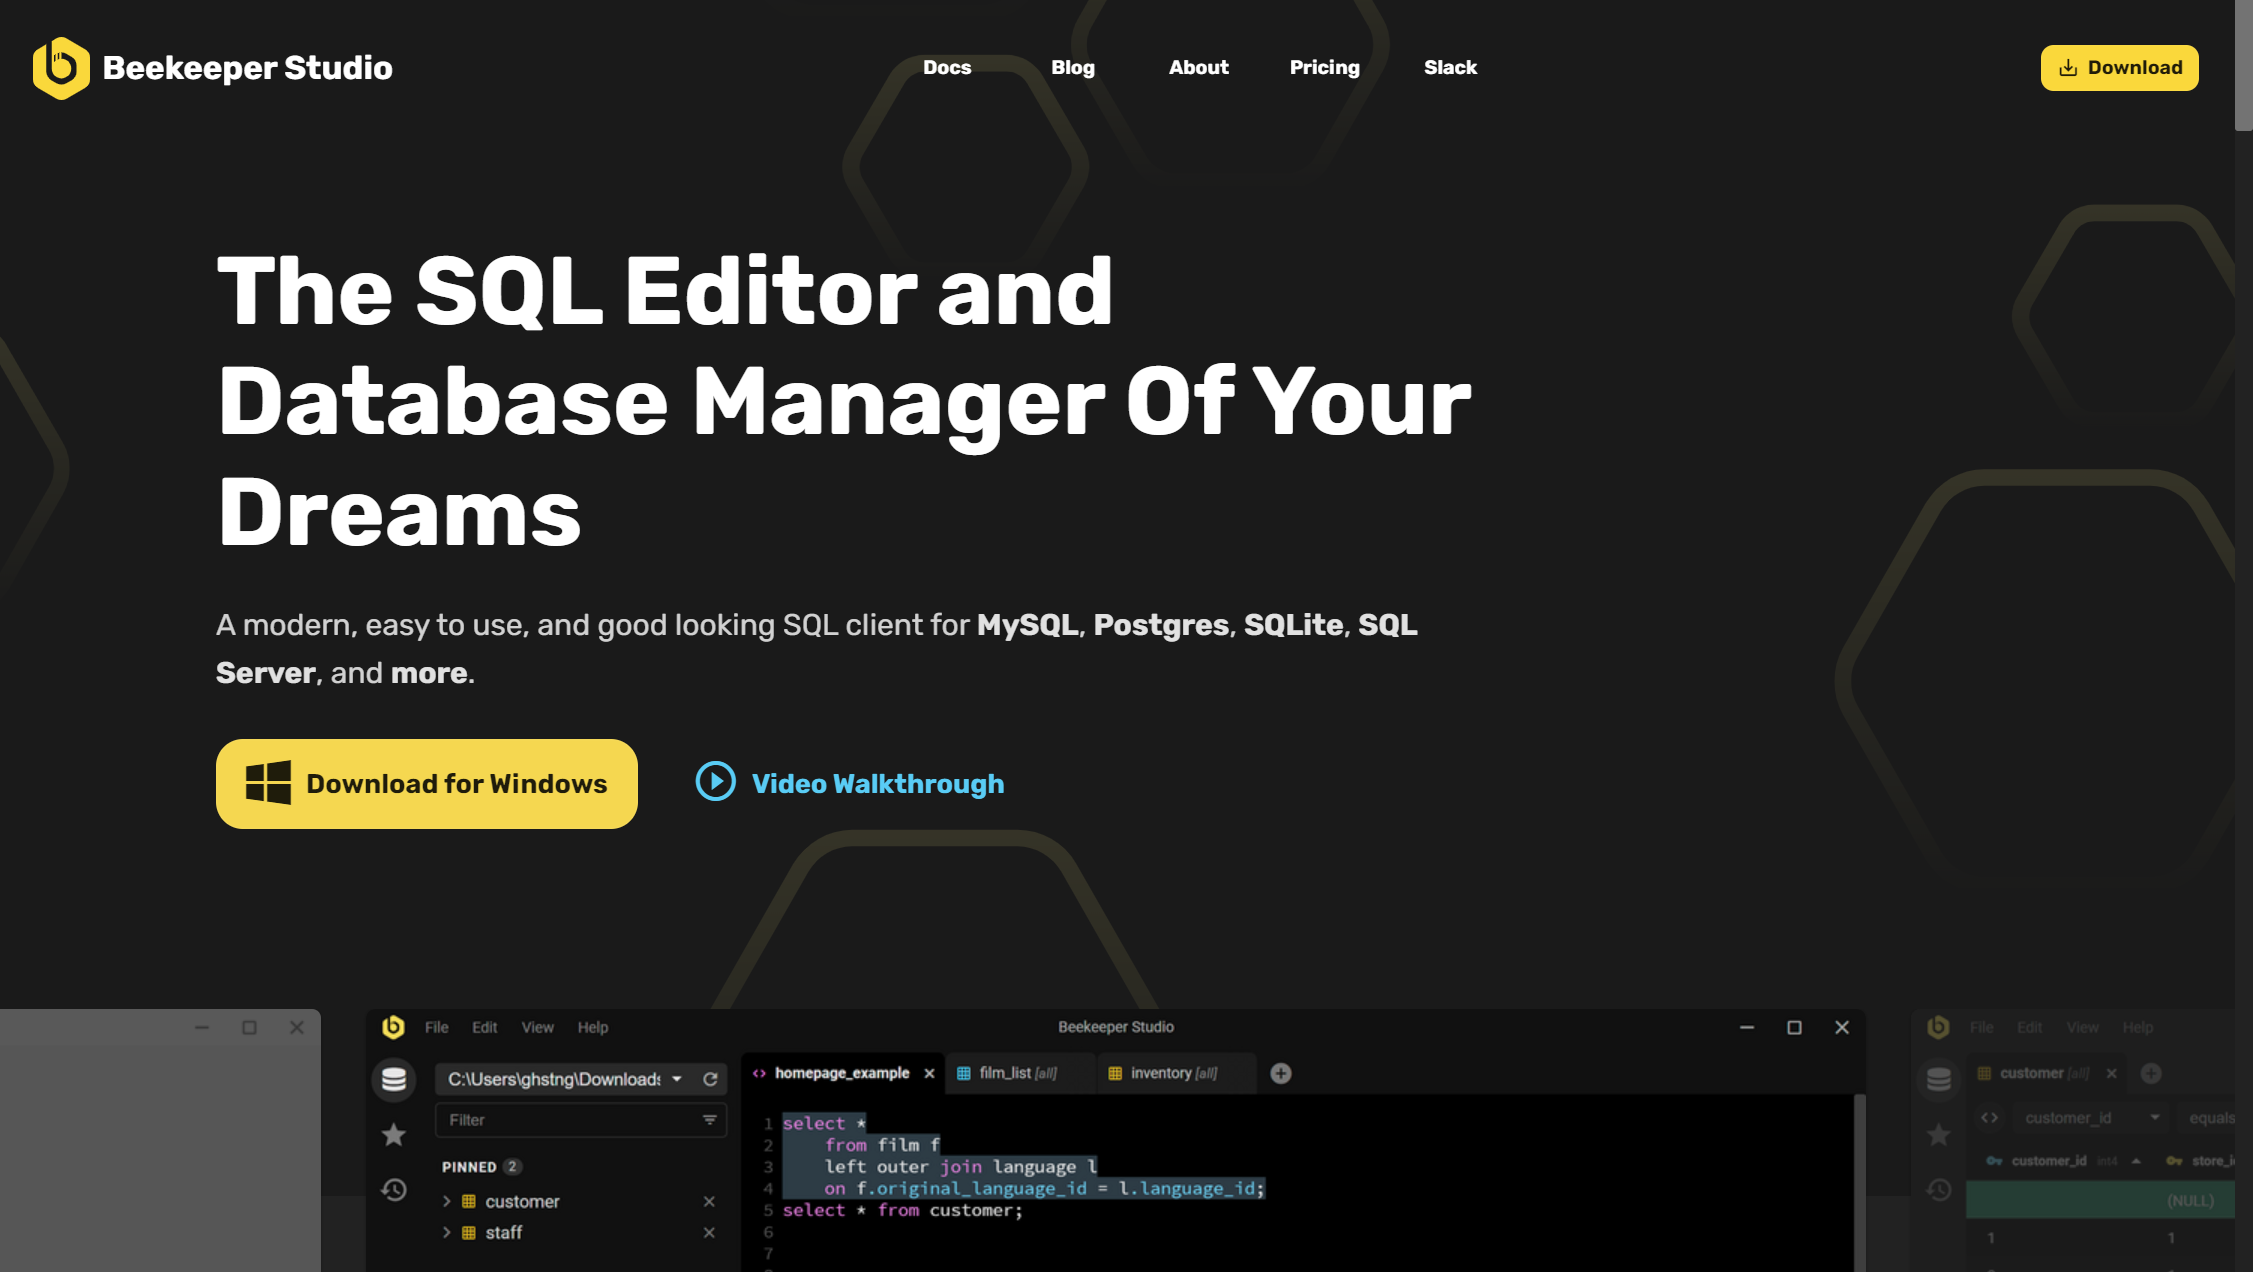Click the code brackets icon on homepage_example tab
Viewport: 2253px width, 1272px height.
(x=759, y=1073)
